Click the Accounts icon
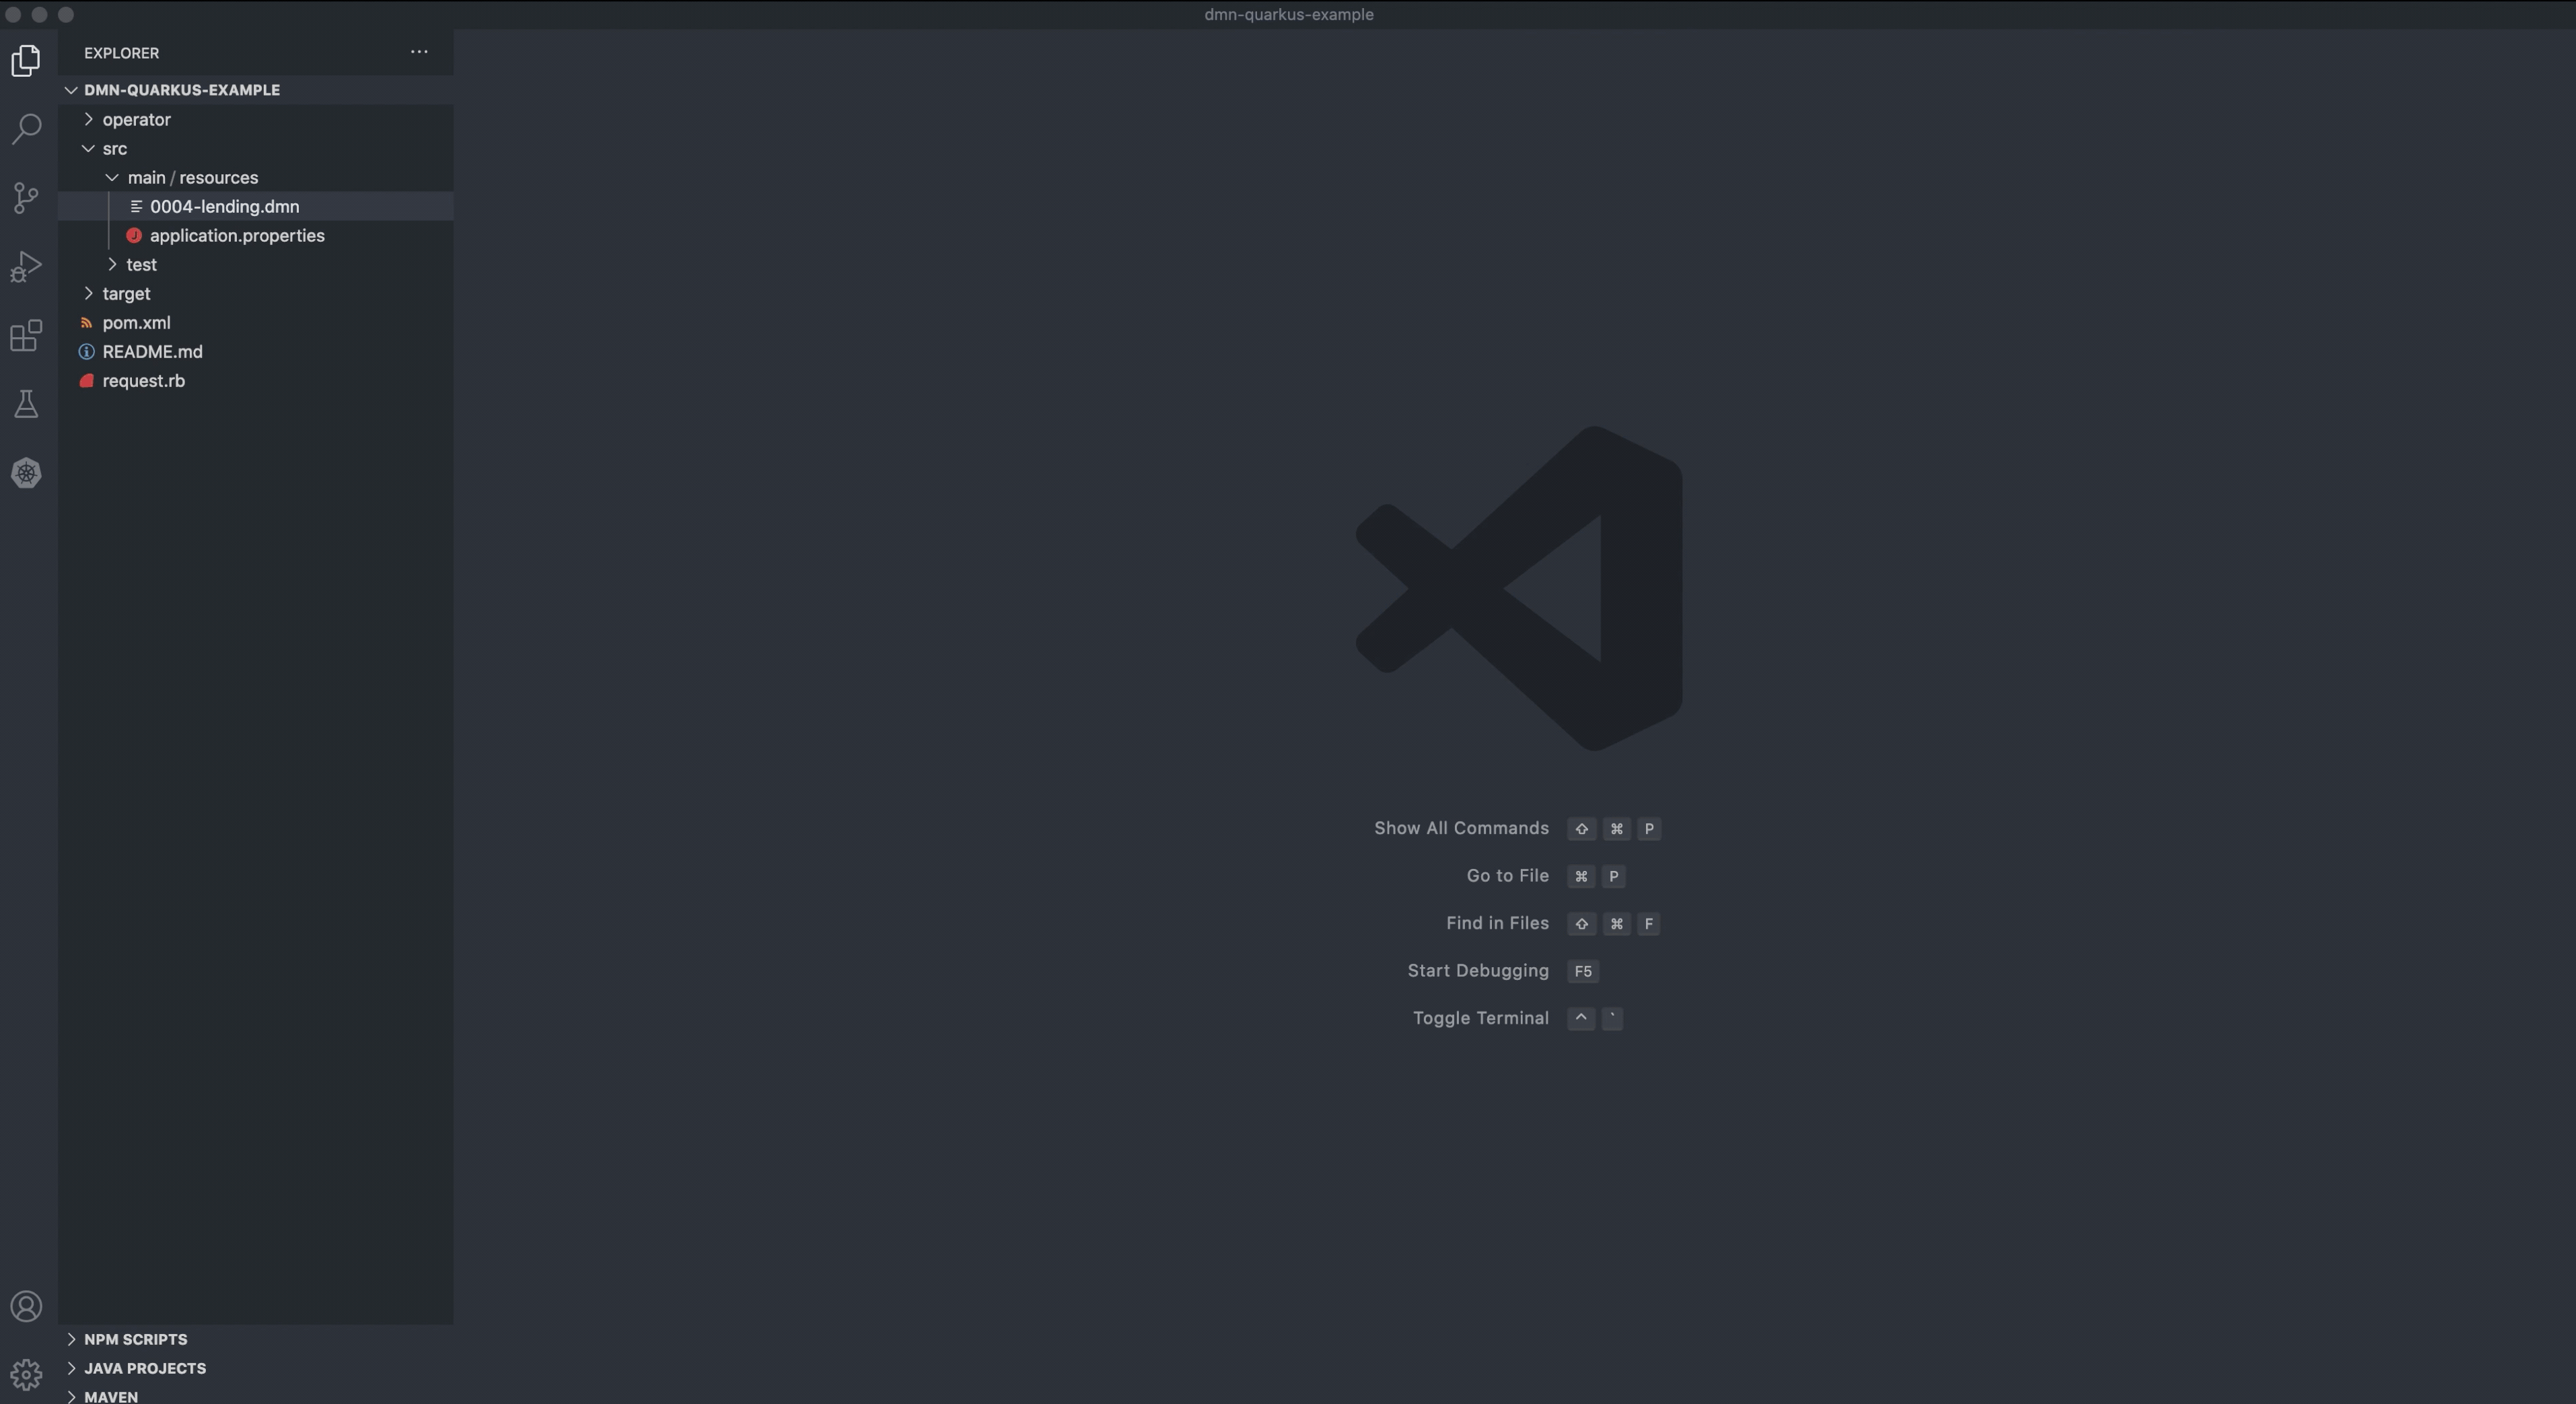Image resolution: width=2576 pixels, height=1404 pixels. [x=26, y=1306]
